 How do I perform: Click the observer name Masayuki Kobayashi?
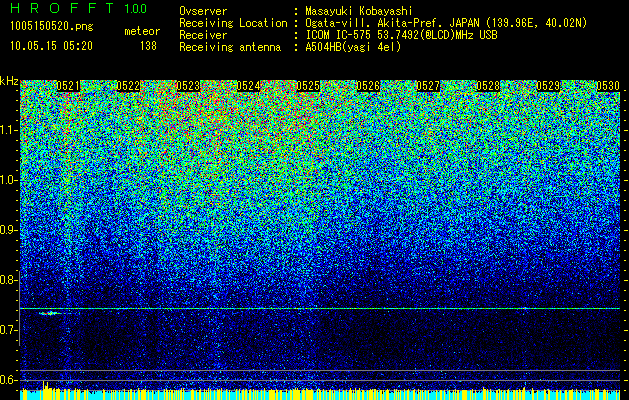tap(359, 12)
